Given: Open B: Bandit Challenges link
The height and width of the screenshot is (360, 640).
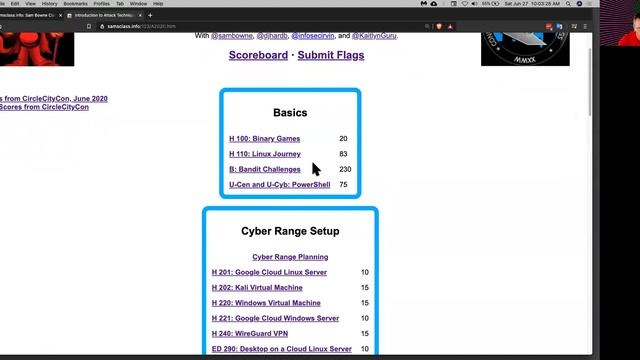Looking at the screenshot, I should click(264, 169).
